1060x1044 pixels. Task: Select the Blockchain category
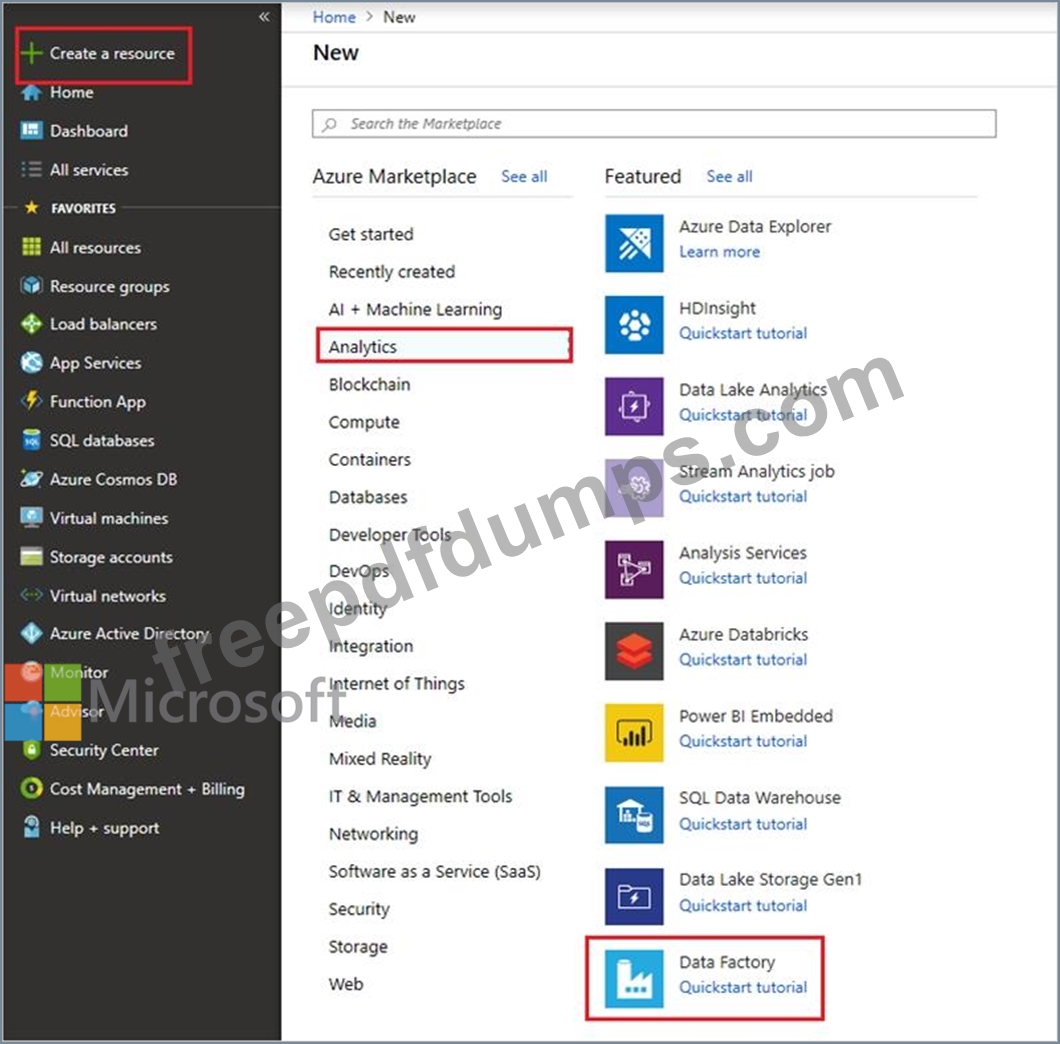[369, 384]
